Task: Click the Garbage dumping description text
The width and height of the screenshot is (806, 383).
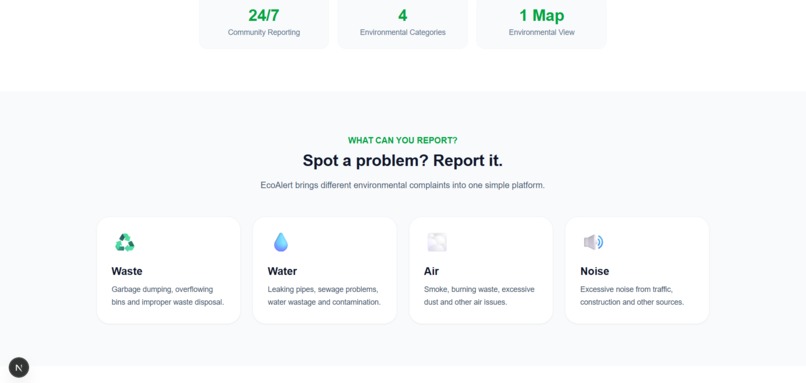Action: [x=168, y=296]
